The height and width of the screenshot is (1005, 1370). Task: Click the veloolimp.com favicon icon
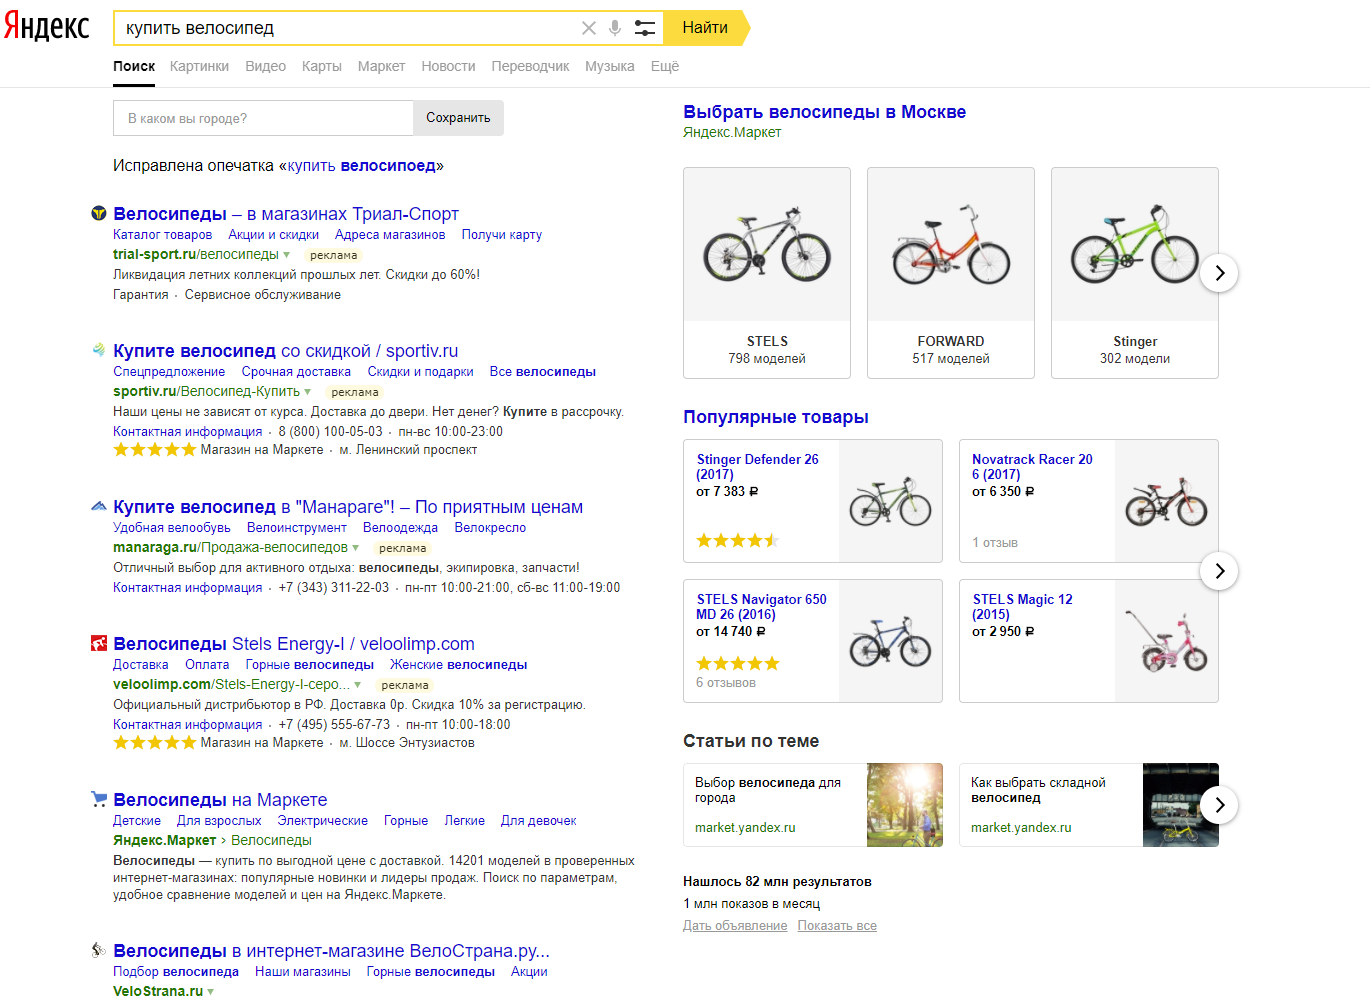coord(99,643)
